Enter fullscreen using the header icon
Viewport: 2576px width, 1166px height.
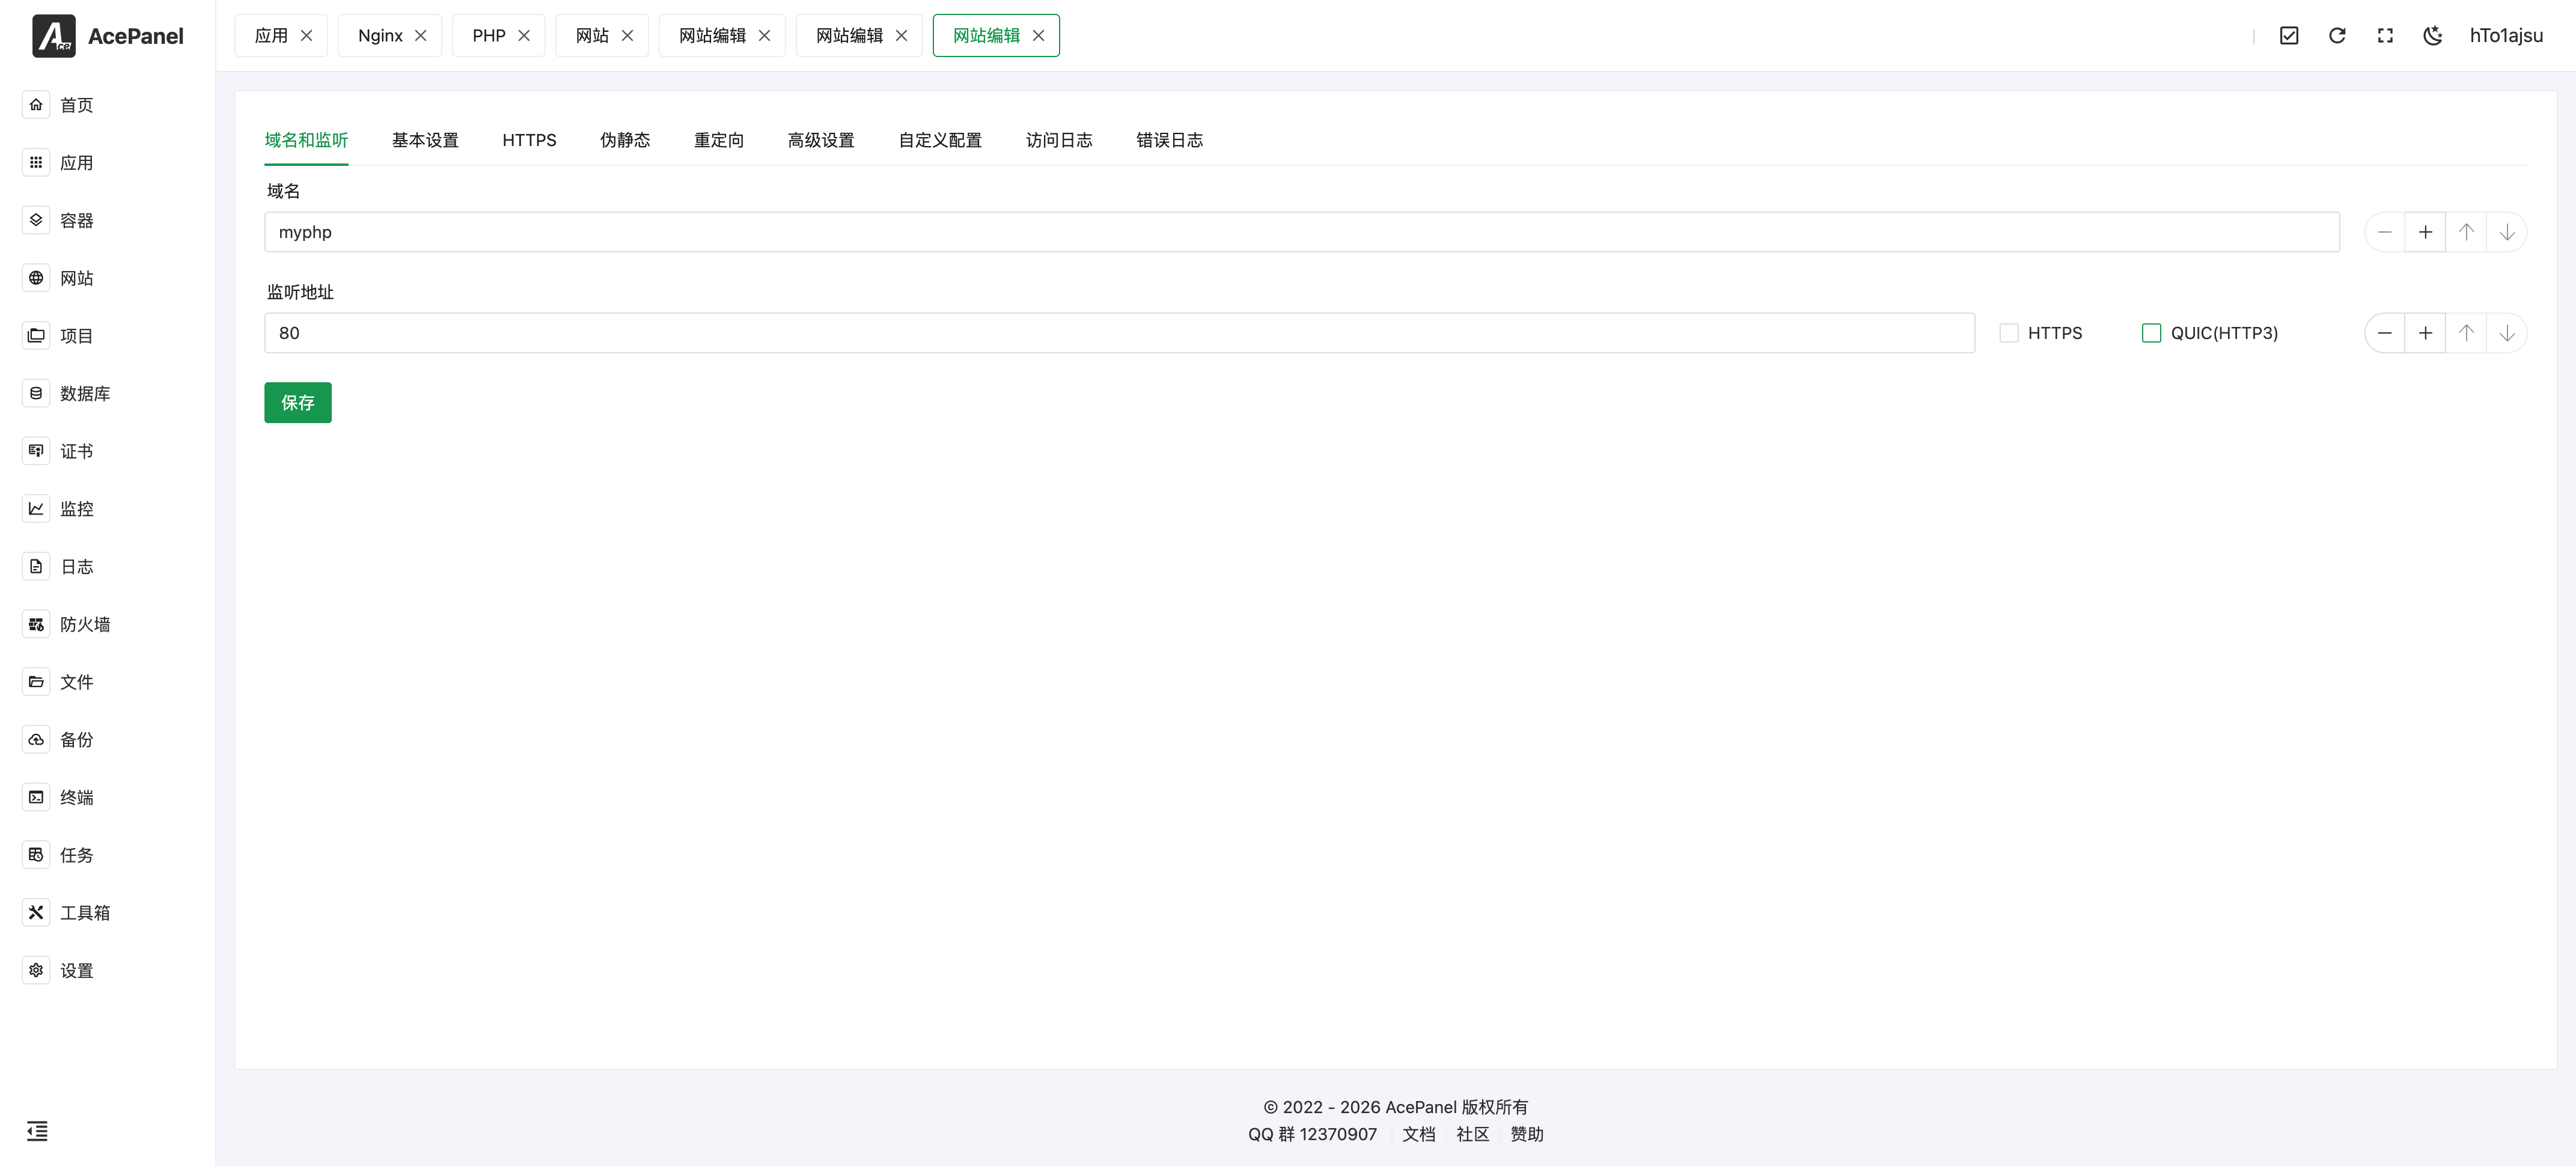[2385, 36]
